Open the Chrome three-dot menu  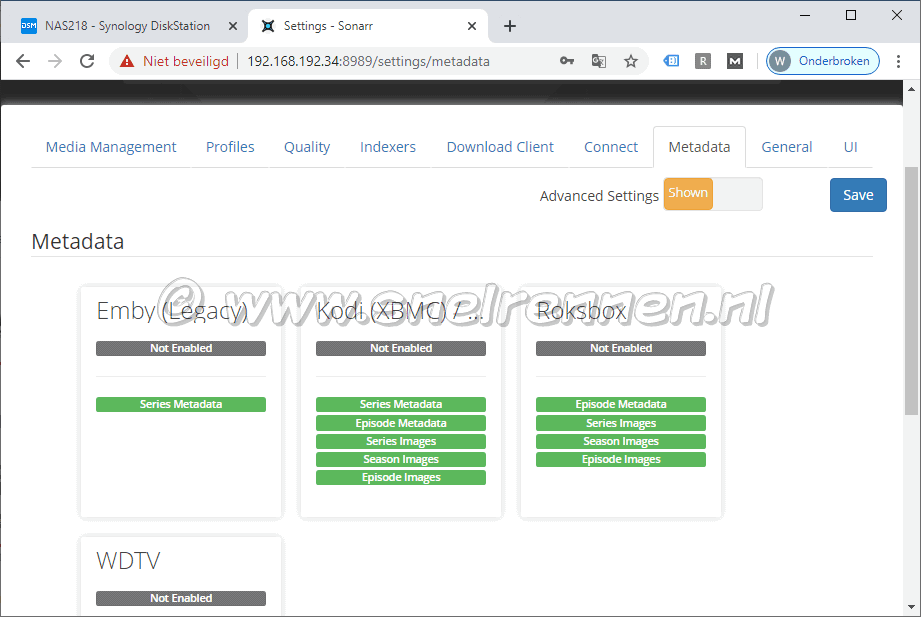[x=898, y=61]
